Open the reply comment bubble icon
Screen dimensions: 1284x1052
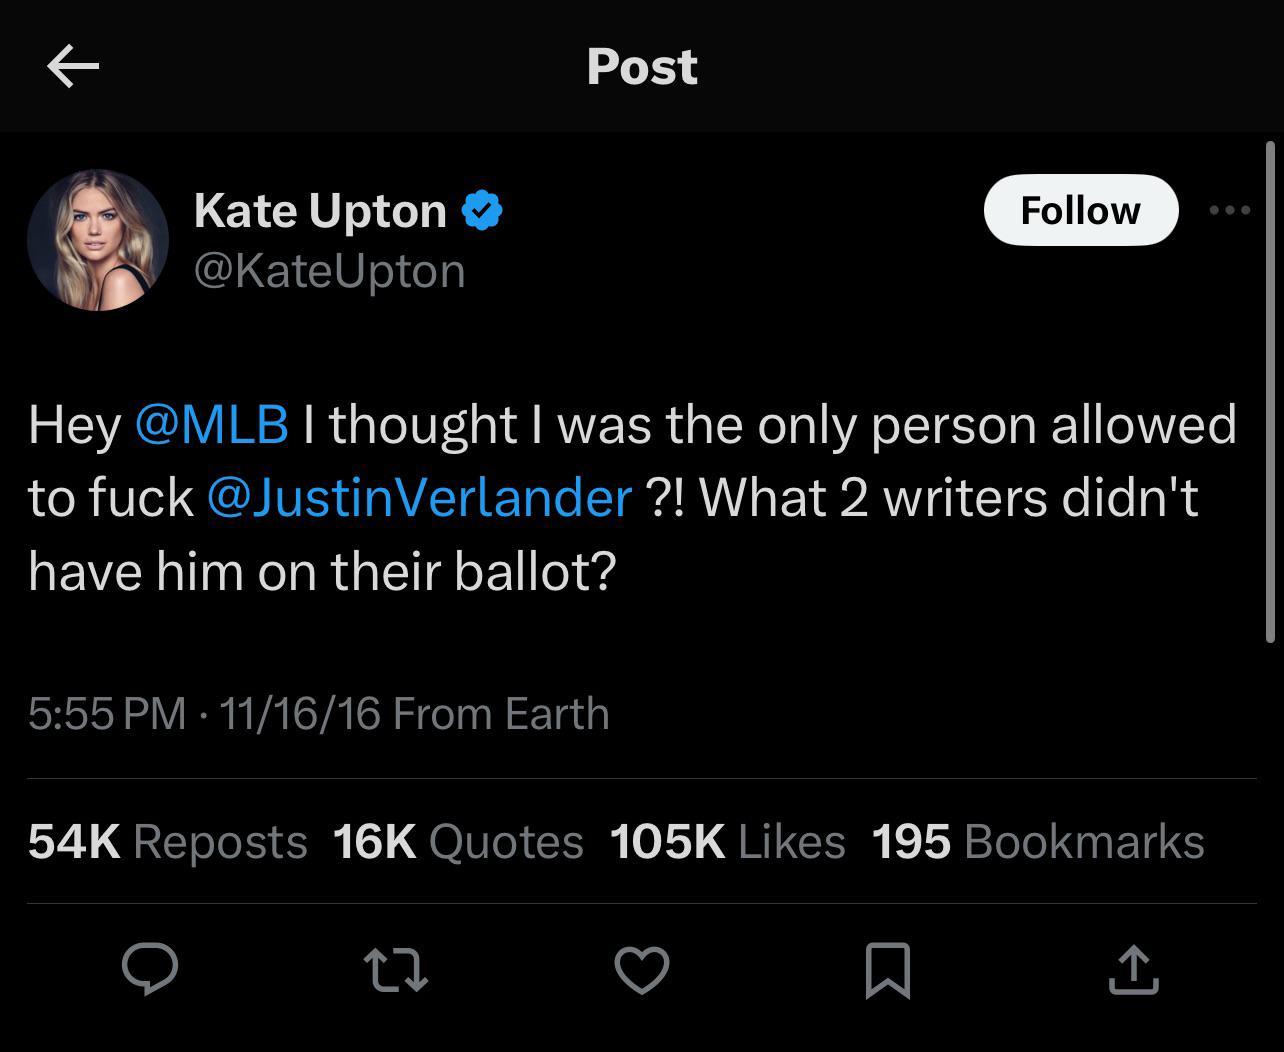(x=150, y=970)
